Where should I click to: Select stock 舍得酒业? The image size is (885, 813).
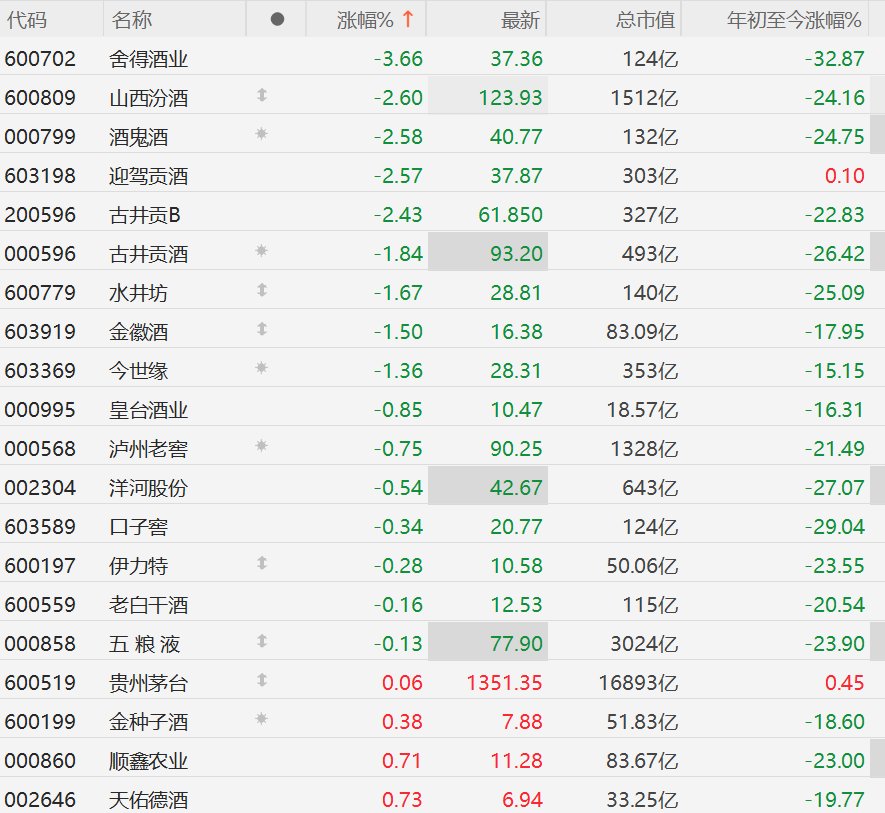click(x=148, y=59)
